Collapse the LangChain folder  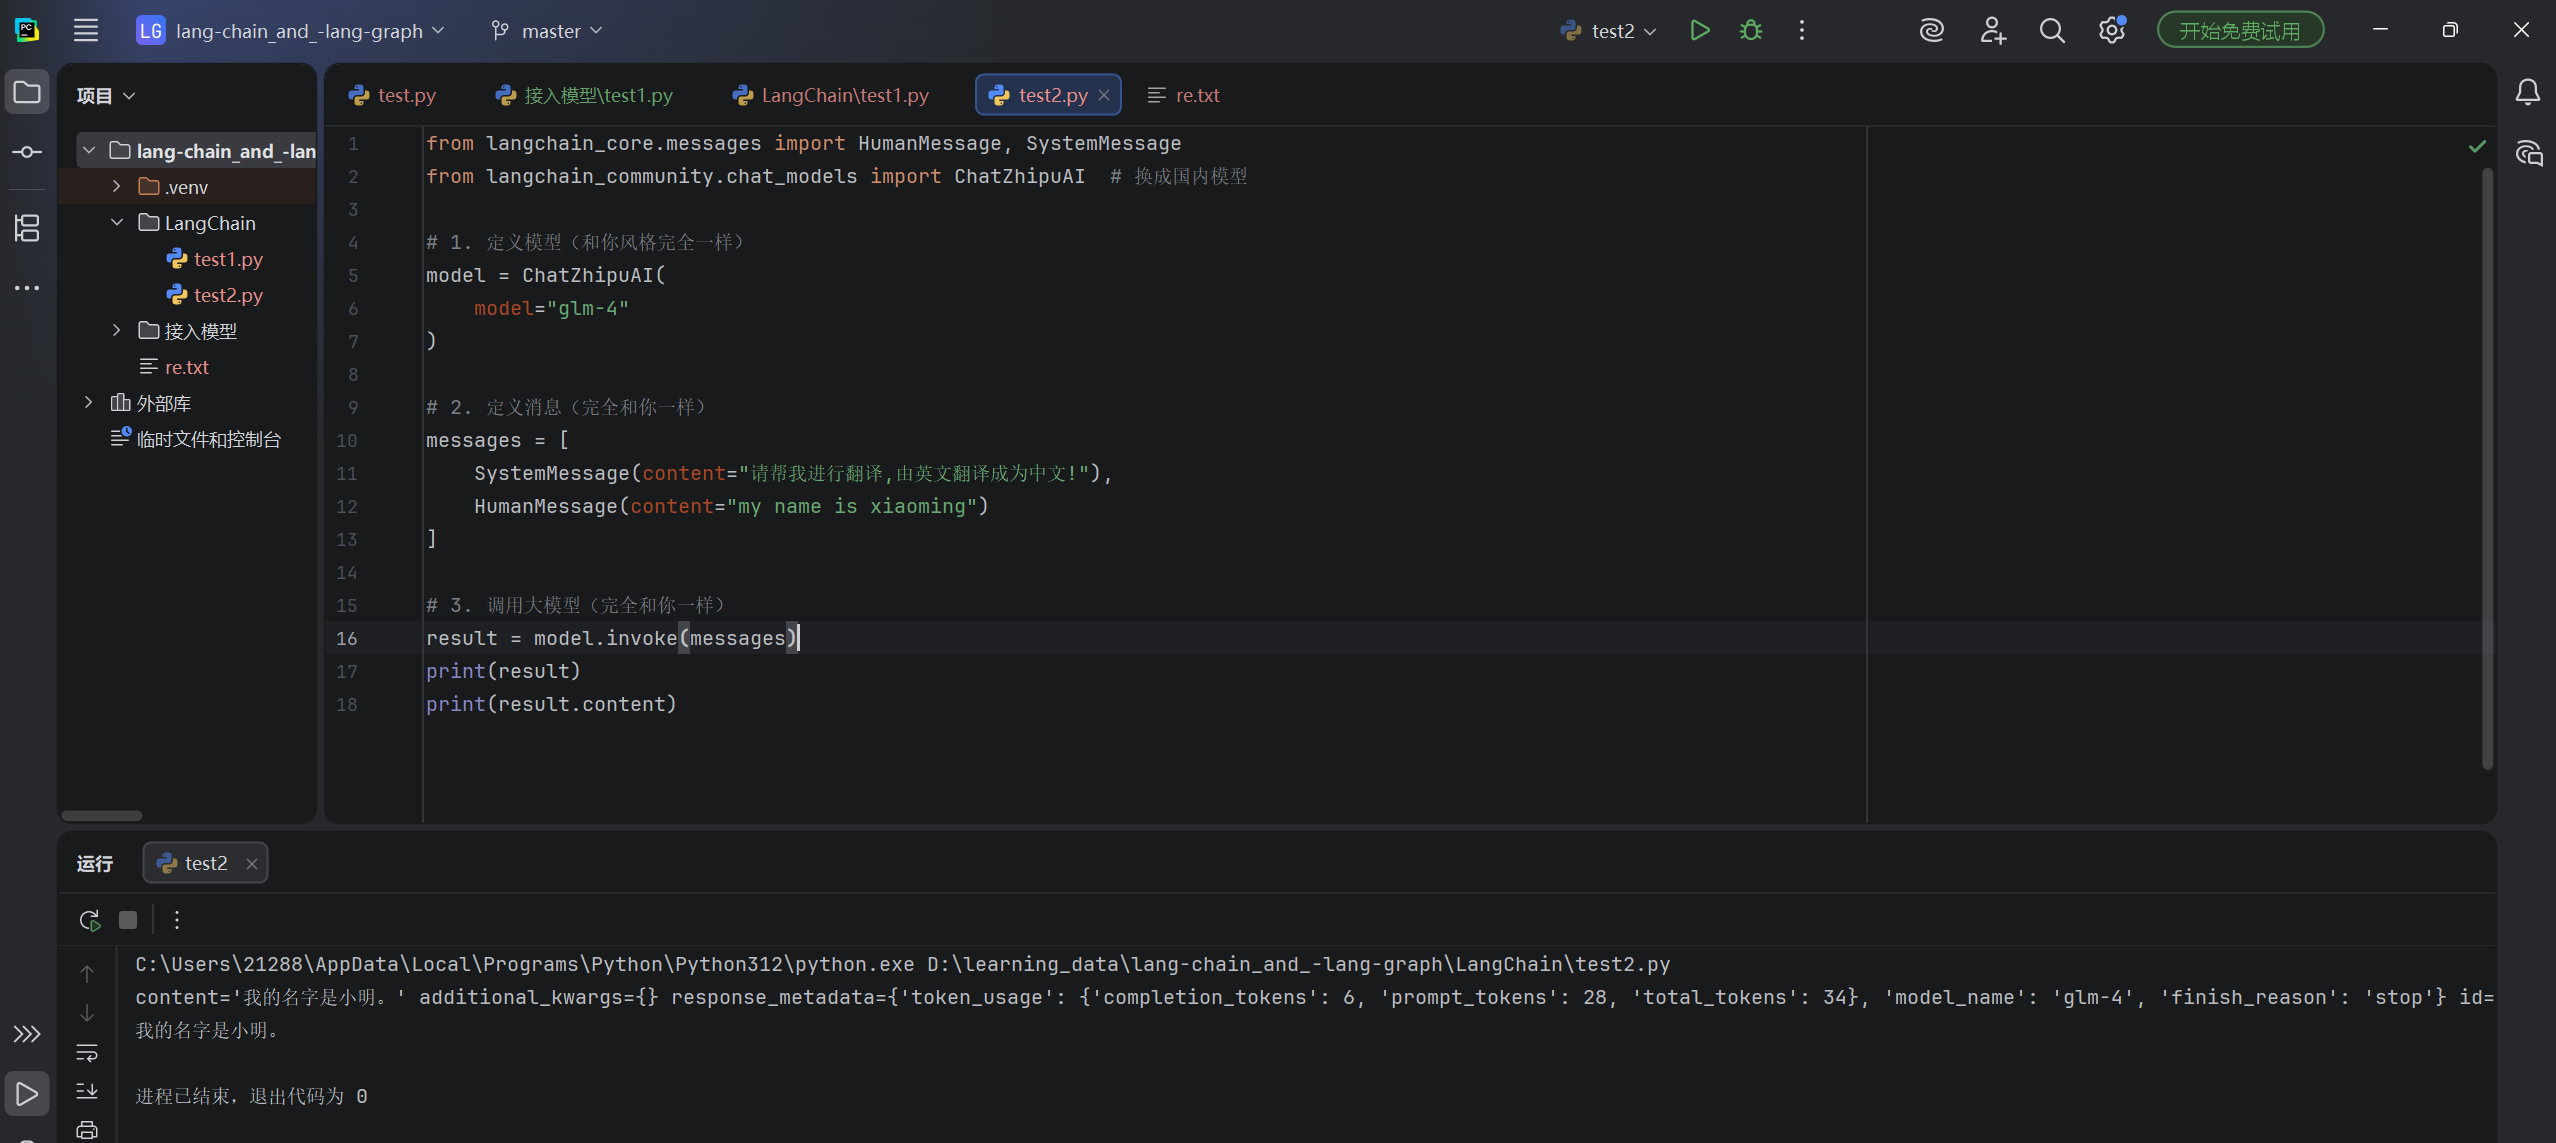[117, 223]
